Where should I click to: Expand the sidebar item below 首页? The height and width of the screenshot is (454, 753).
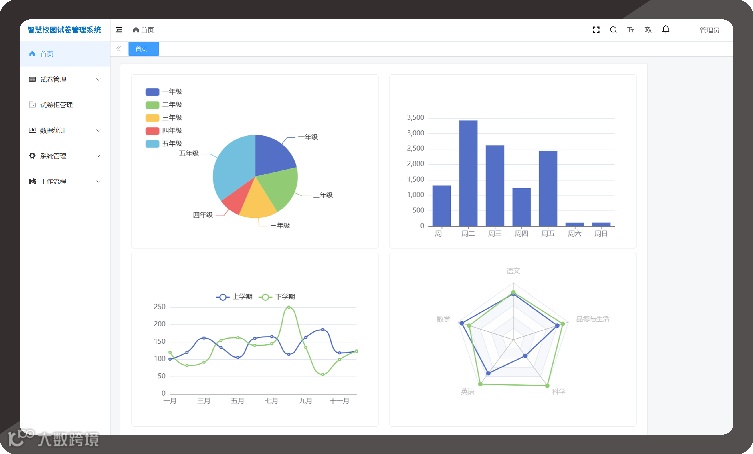(x=65, y=79)
